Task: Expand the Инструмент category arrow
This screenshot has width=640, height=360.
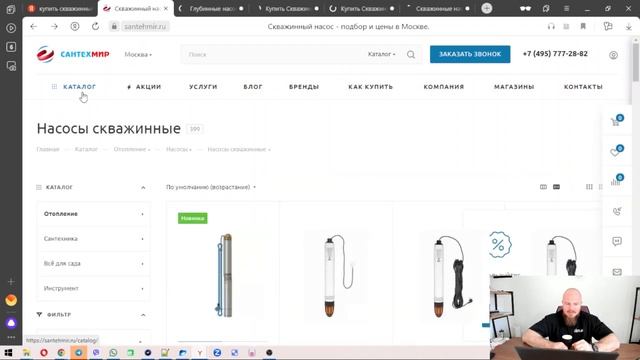Action: point(142,289)
